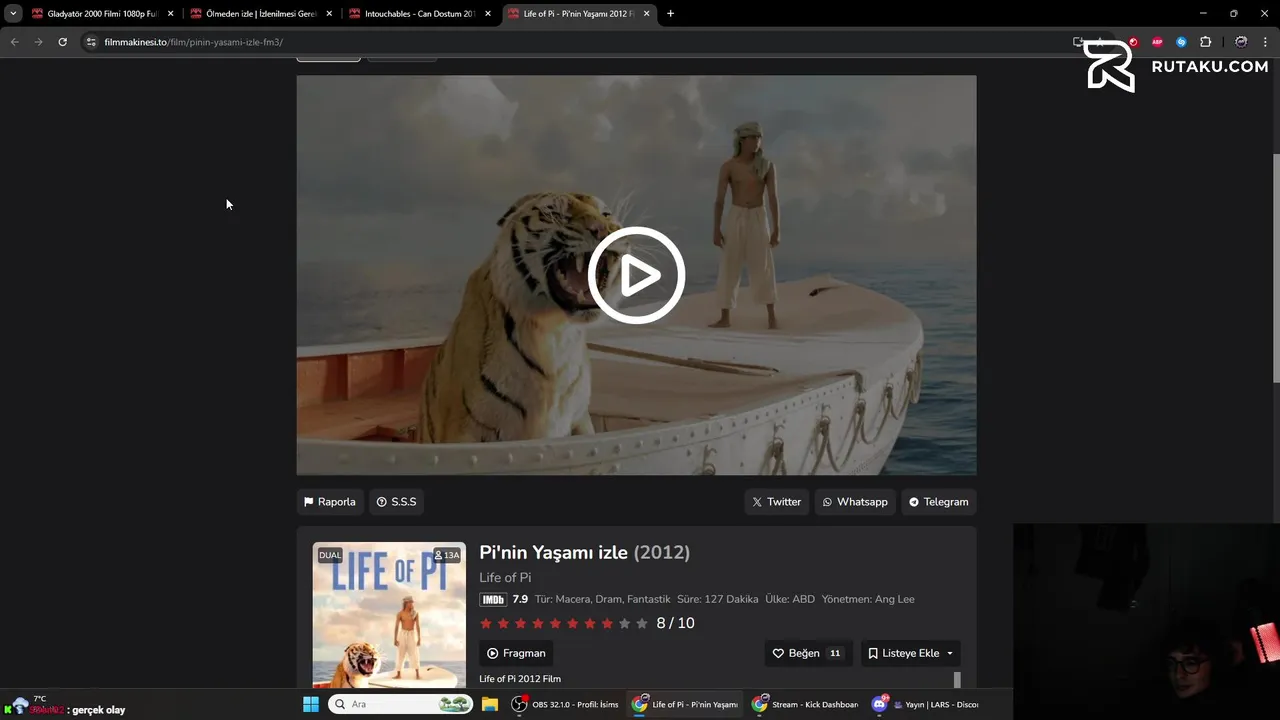Viewport: 1280px width, 720px height.
Task: Open the Chrome Extensions puzzle menu
Action: click(1205, 42)
